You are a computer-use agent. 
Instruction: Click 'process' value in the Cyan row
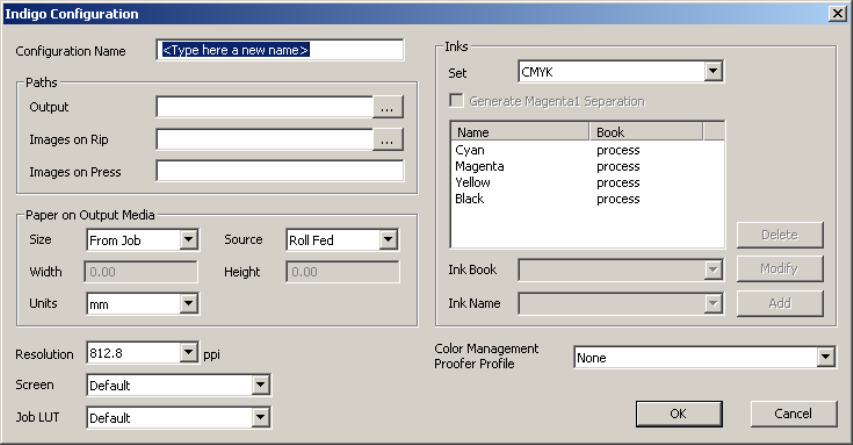(618, 150)
